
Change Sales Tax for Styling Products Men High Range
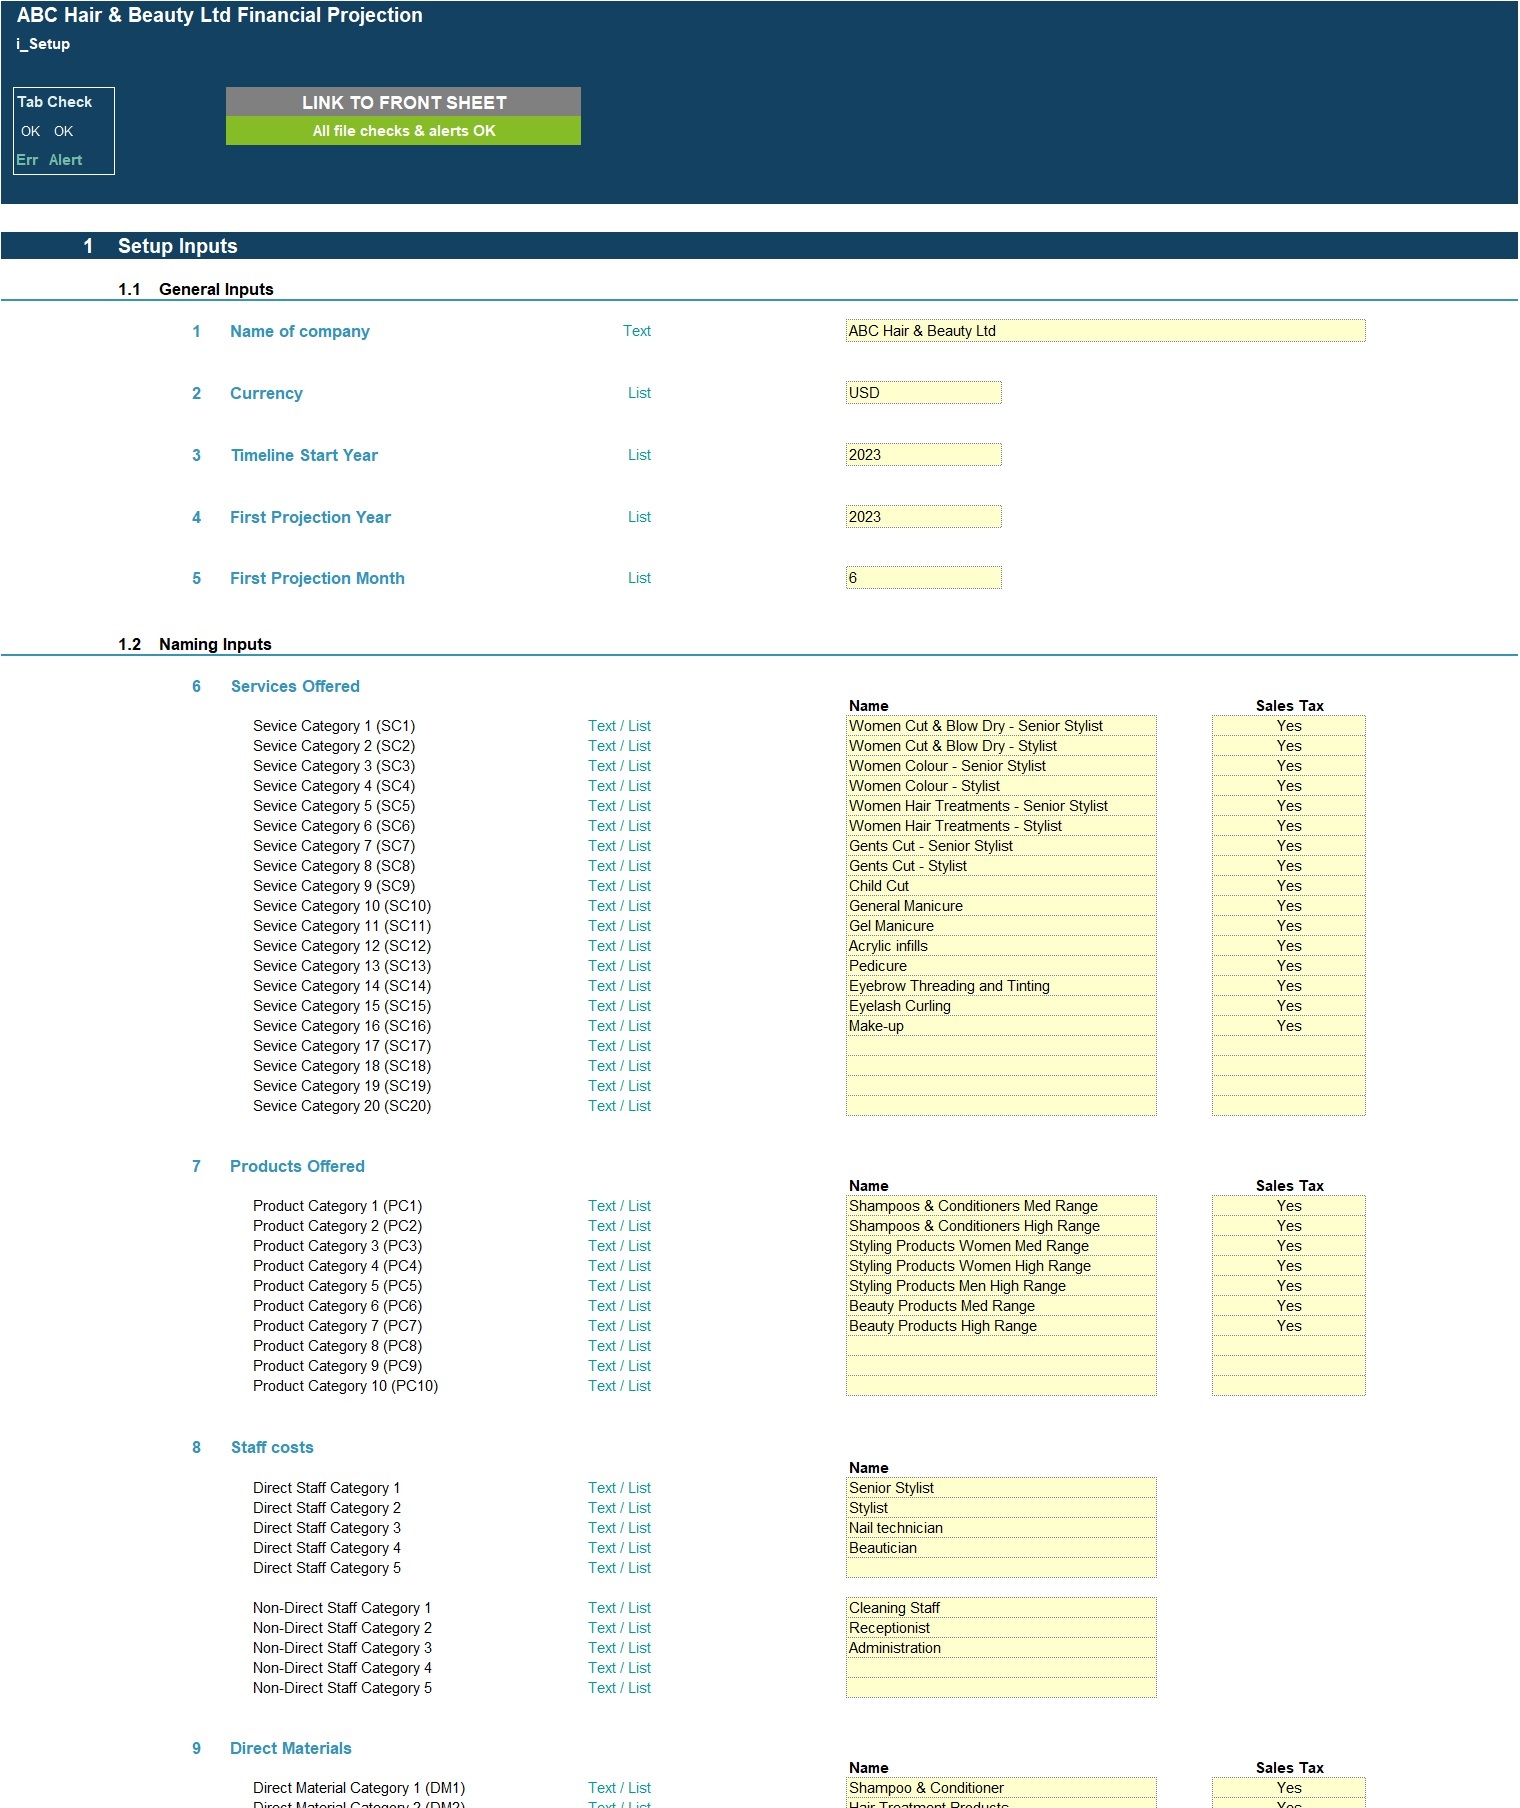pyautogui.click(x=1288, y=1286)
